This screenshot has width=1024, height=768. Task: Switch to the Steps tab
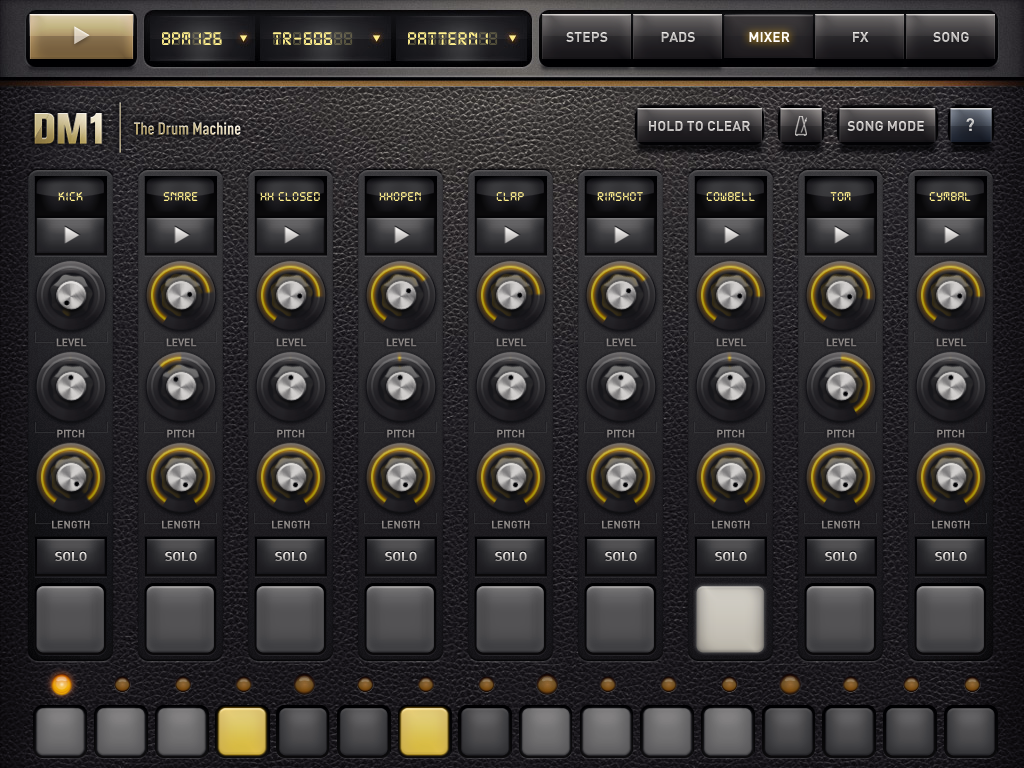[587, 38]
